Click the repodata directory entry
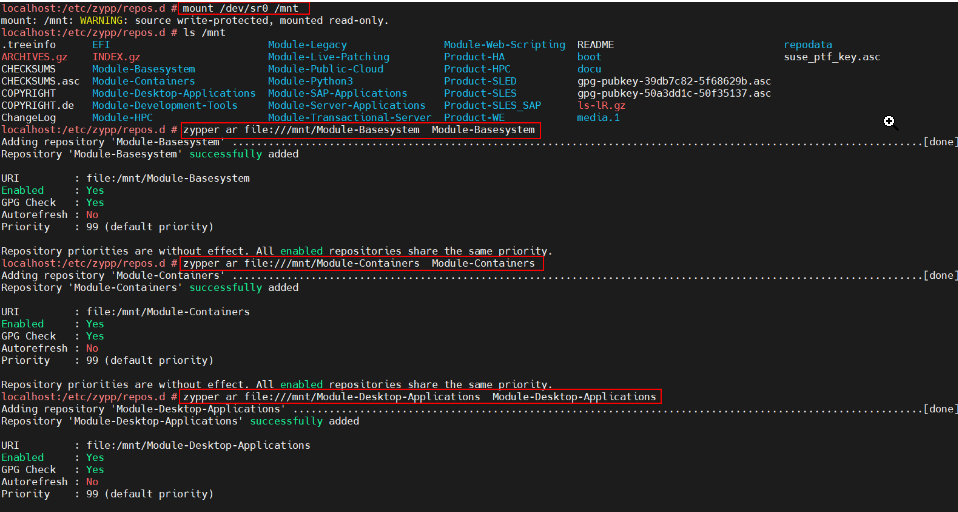 click(x=807, y=45)
